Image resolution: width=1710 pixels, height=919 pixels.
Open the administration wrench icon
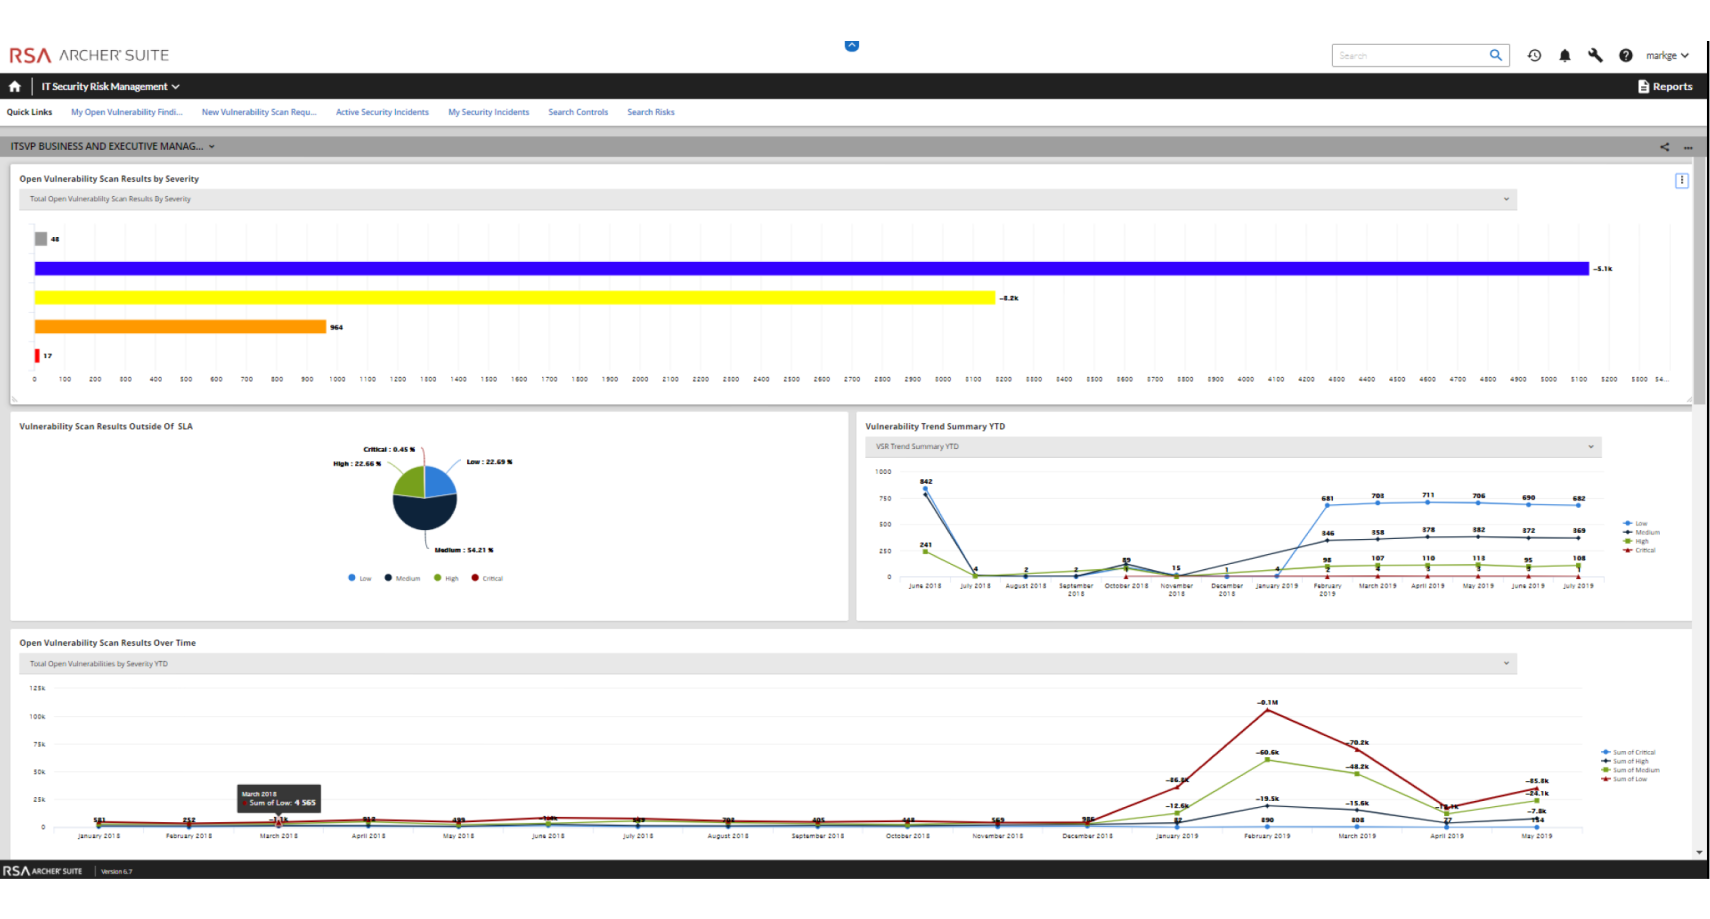pos(1595,56)
